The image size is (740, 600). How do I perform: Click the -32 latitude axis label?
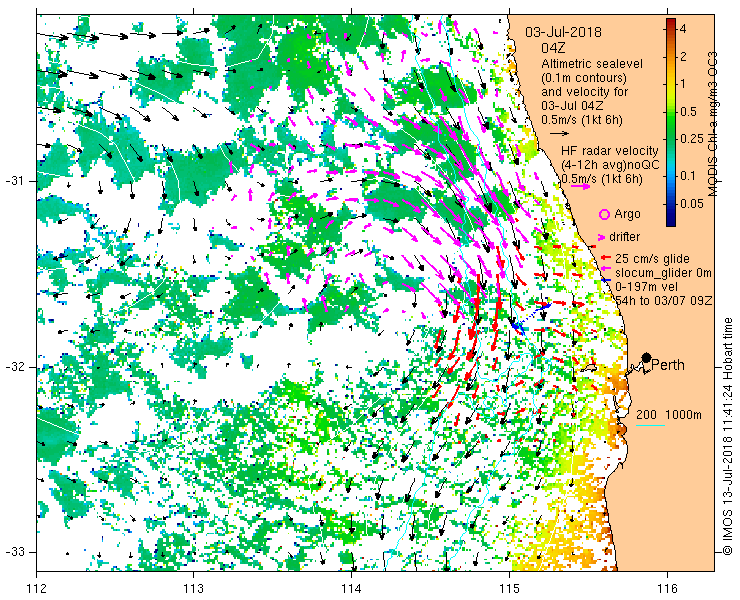pyautogui.click(x=14, y=367)
